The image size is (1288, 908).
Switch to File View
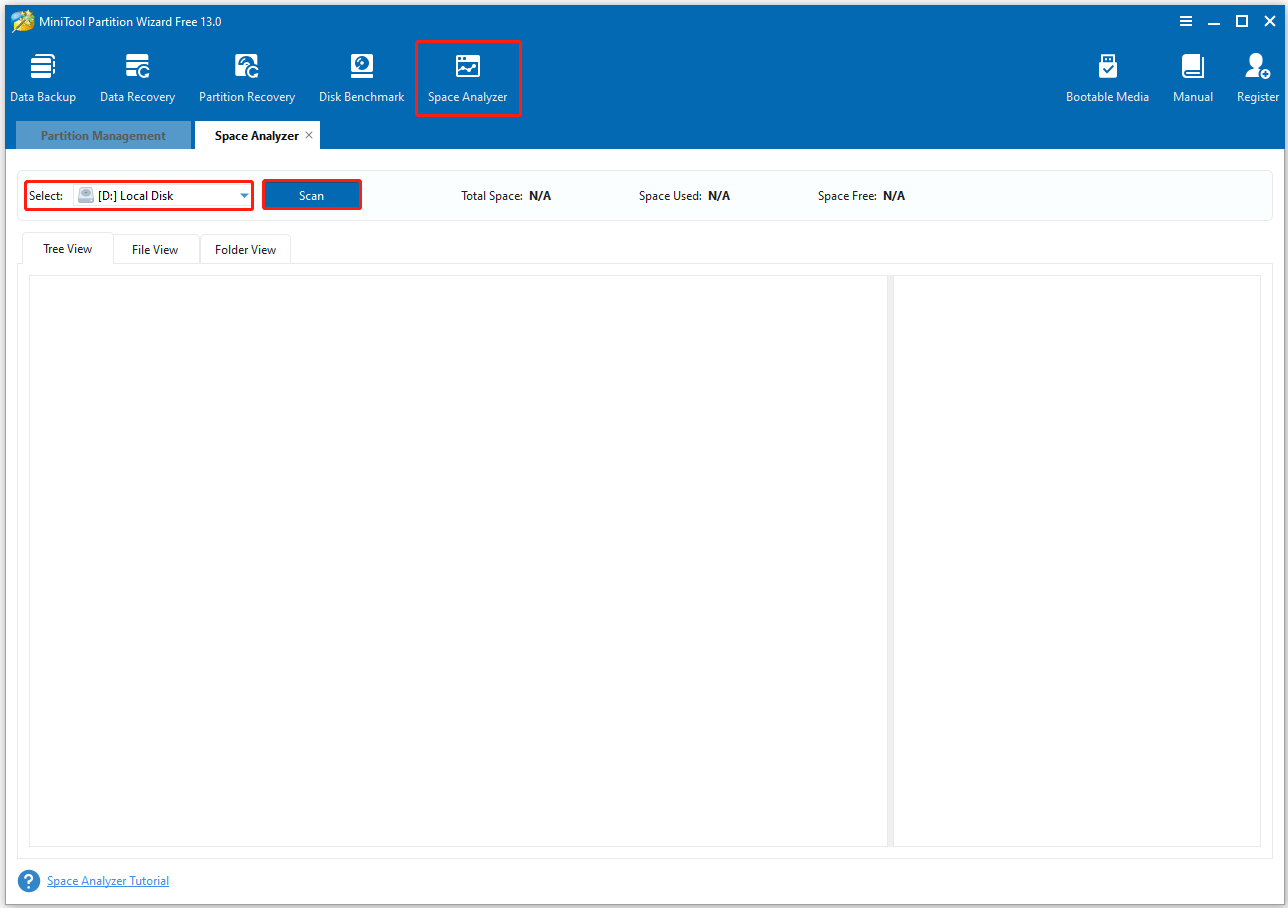(x=155, y=249)
